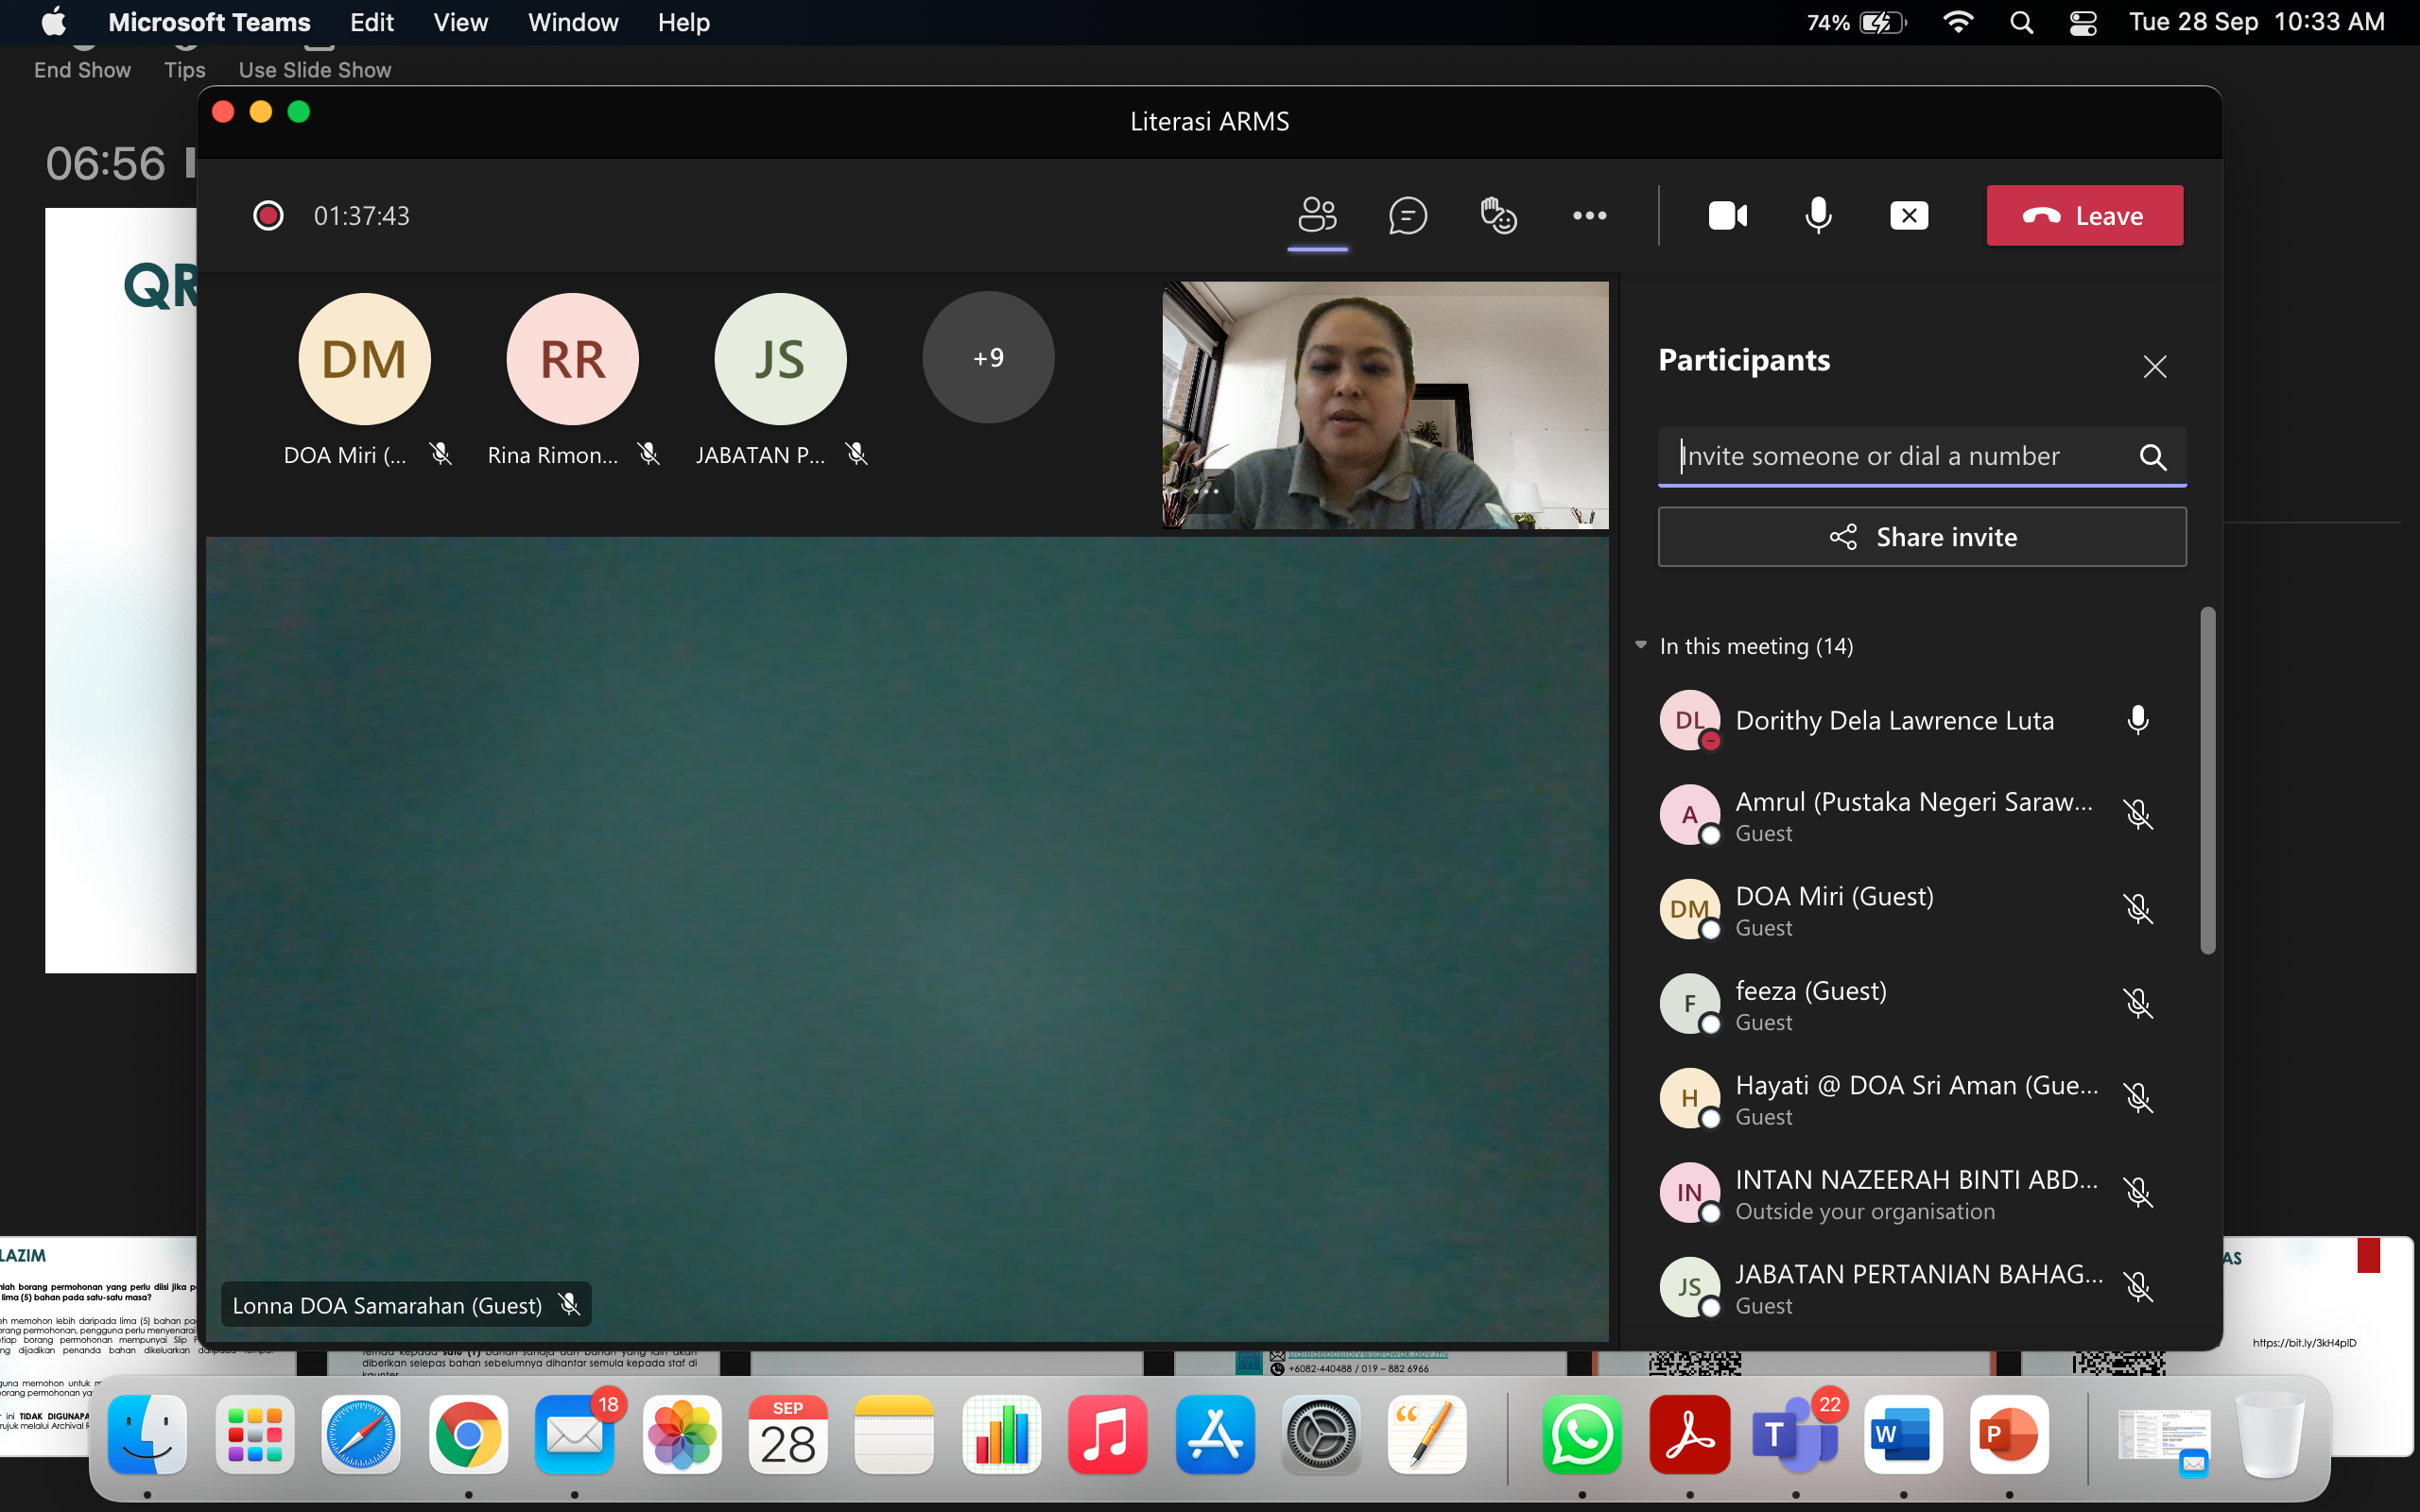The width and height of the screenshot is (2420, 1512).
Task: Click the battery status icon
Action: [1883, 22]
